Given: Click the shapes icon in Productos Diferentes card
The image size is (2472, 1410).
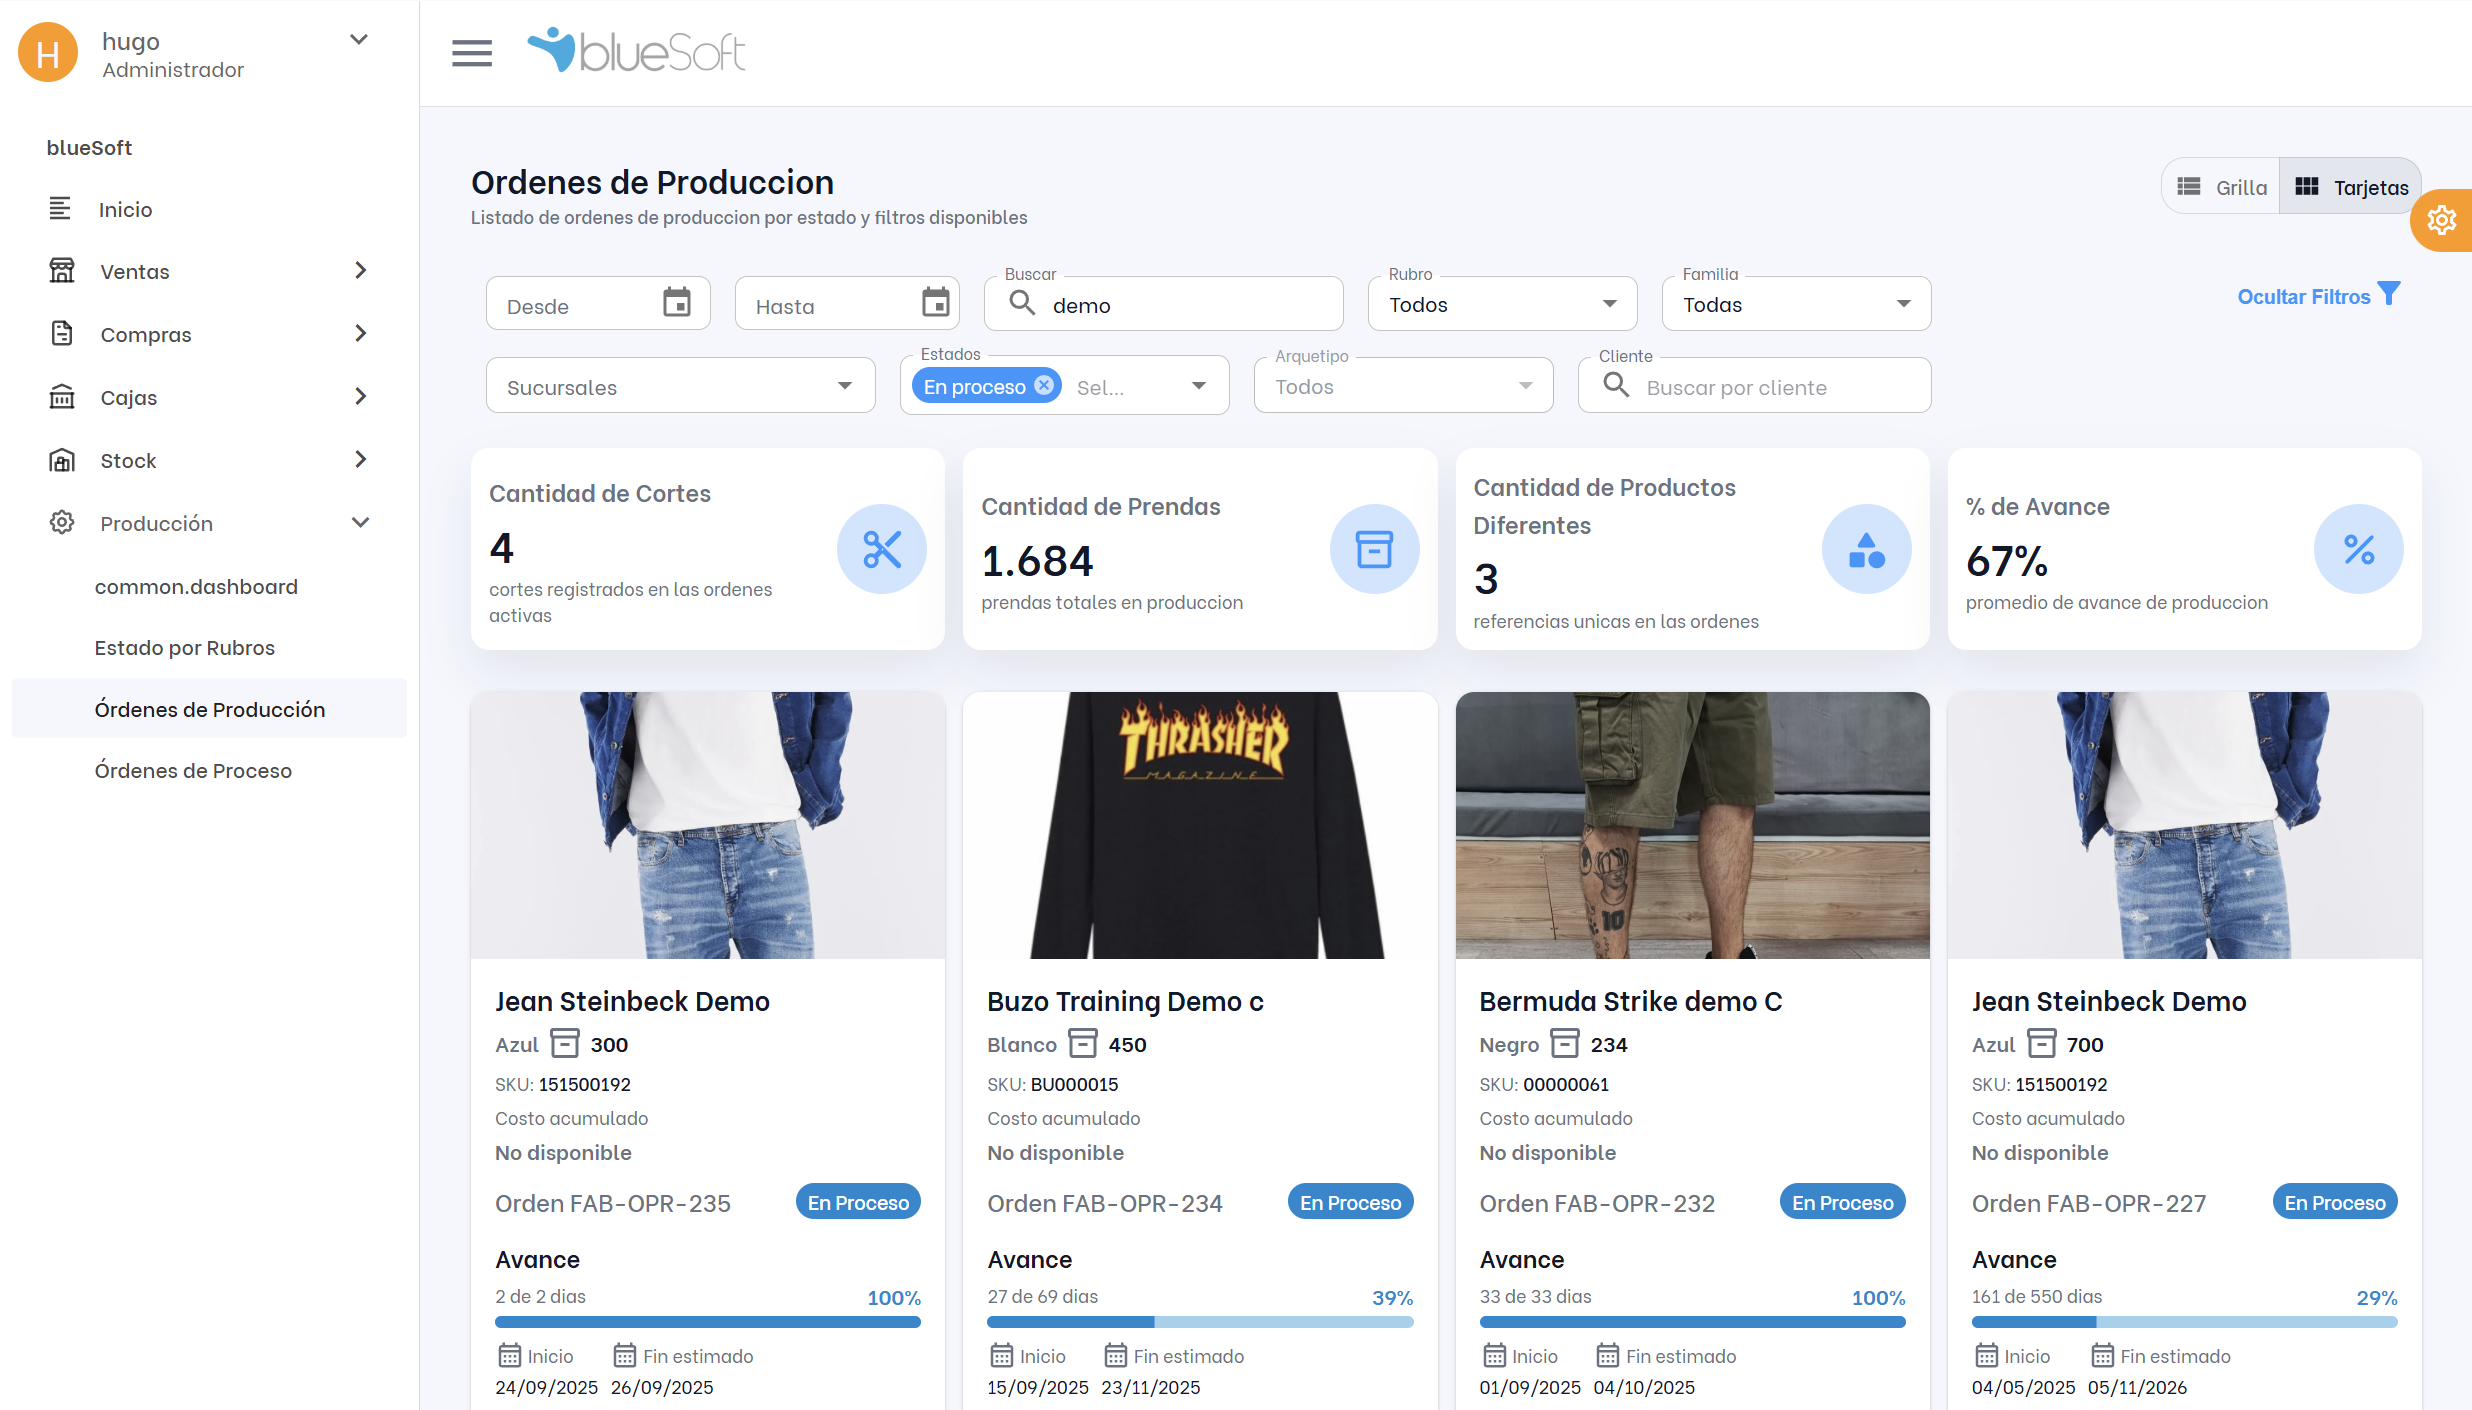Looking at the screenshot, I should pos(1866,549).
